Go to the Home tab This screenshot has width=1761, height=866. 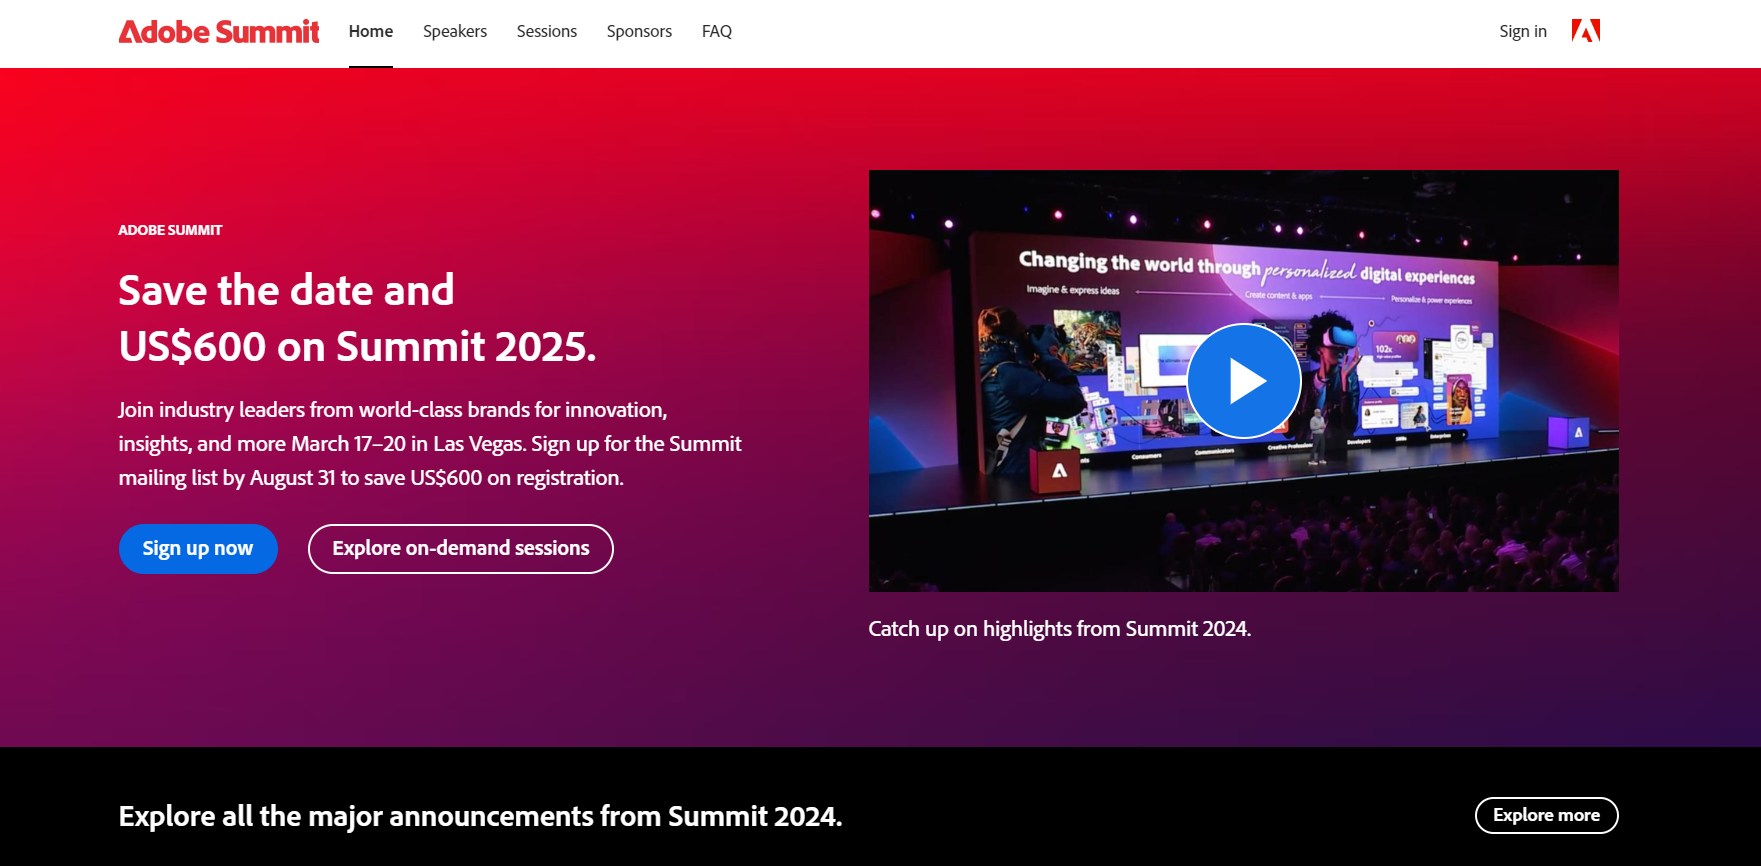(371, 32)
